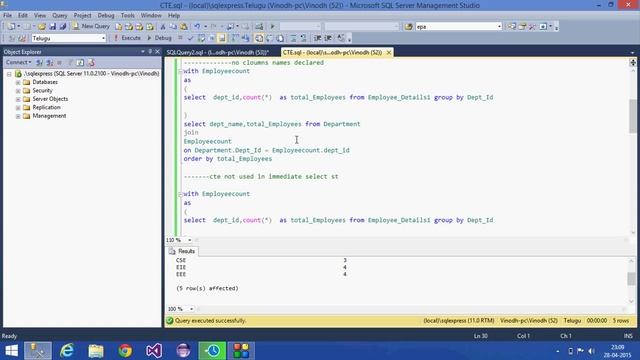Click the Open File folder icon
Screen dimensions: 640x360
tap(42, 27)
